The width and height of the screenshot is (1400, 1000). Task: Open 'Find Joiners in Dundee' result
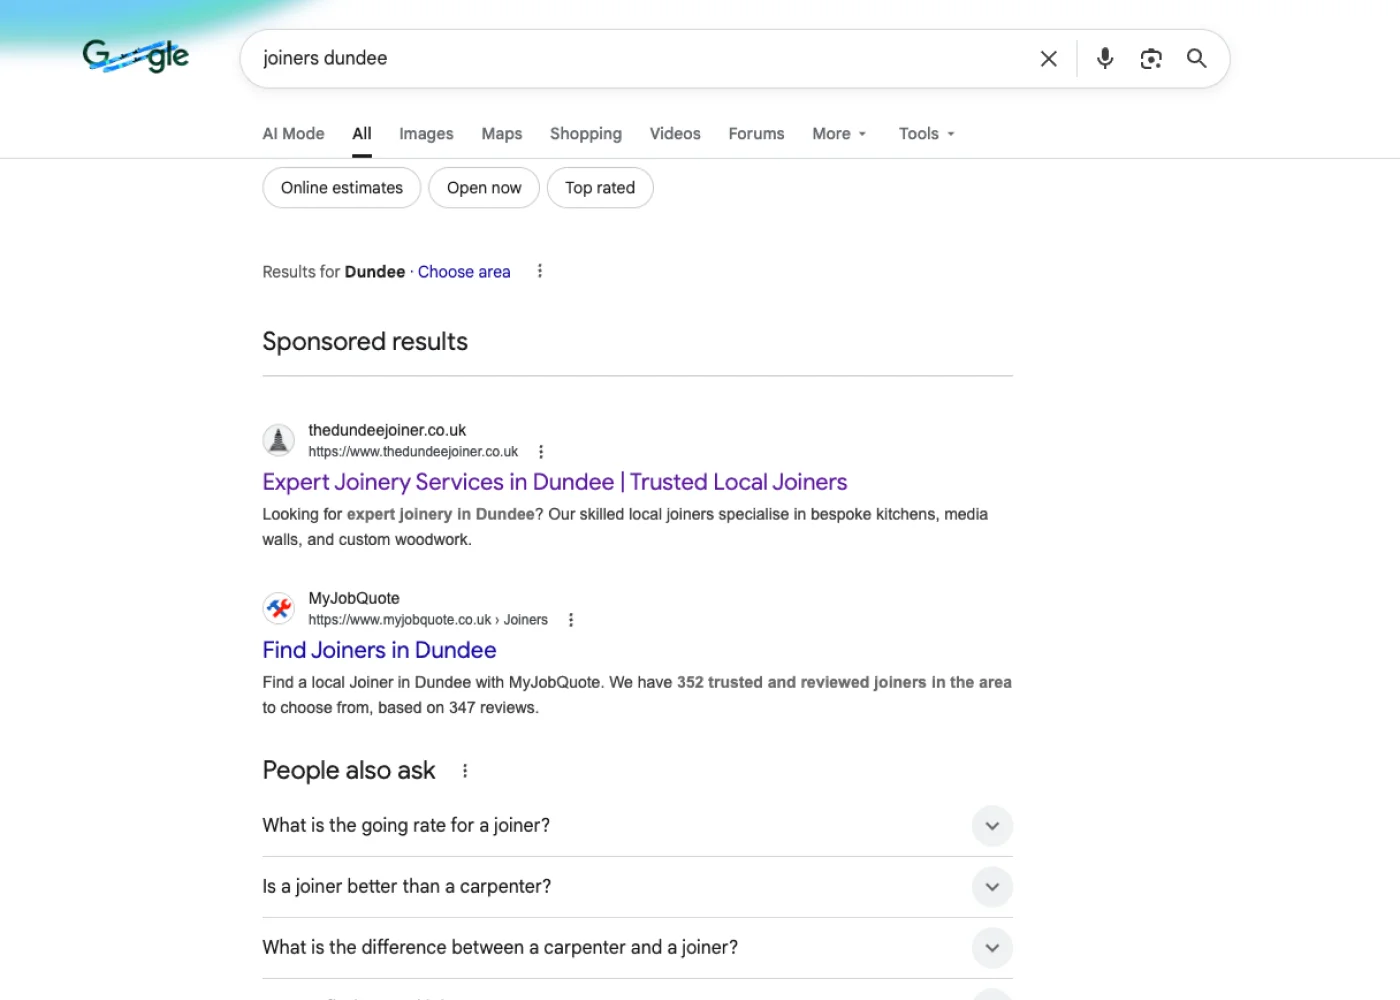pyautogui.click(x=379, y=650)
